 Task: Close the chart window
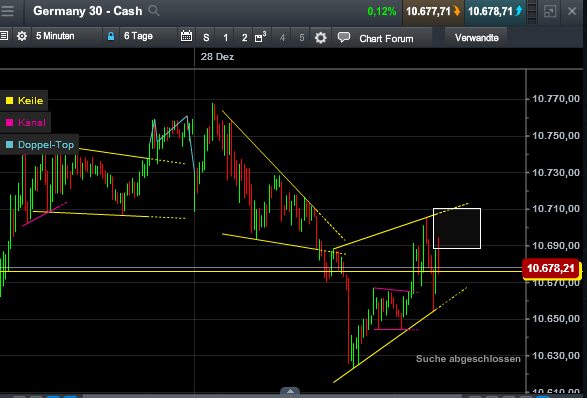pos(572,11)
